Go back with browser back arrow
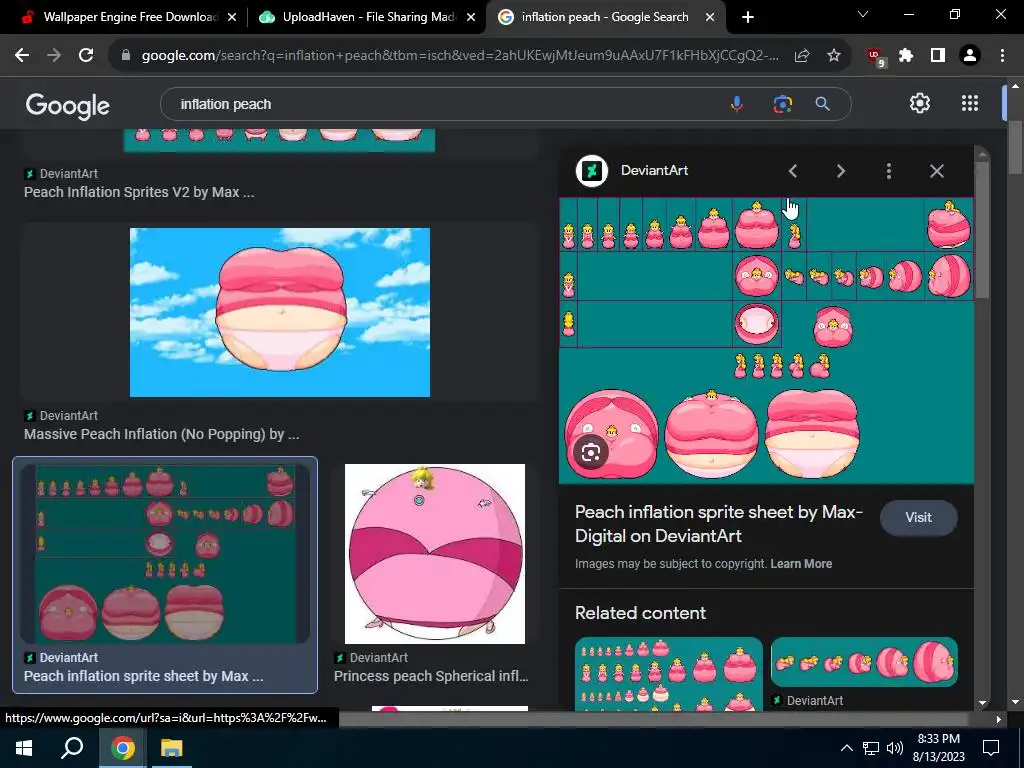The width and height of the screenshot is (1024, 768). [x=22, y=56]
